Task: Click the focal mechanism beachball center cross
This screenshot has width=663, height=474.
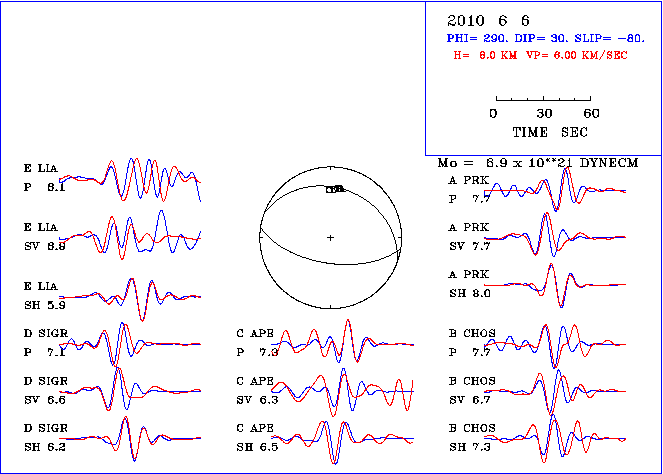Action: 330,238
